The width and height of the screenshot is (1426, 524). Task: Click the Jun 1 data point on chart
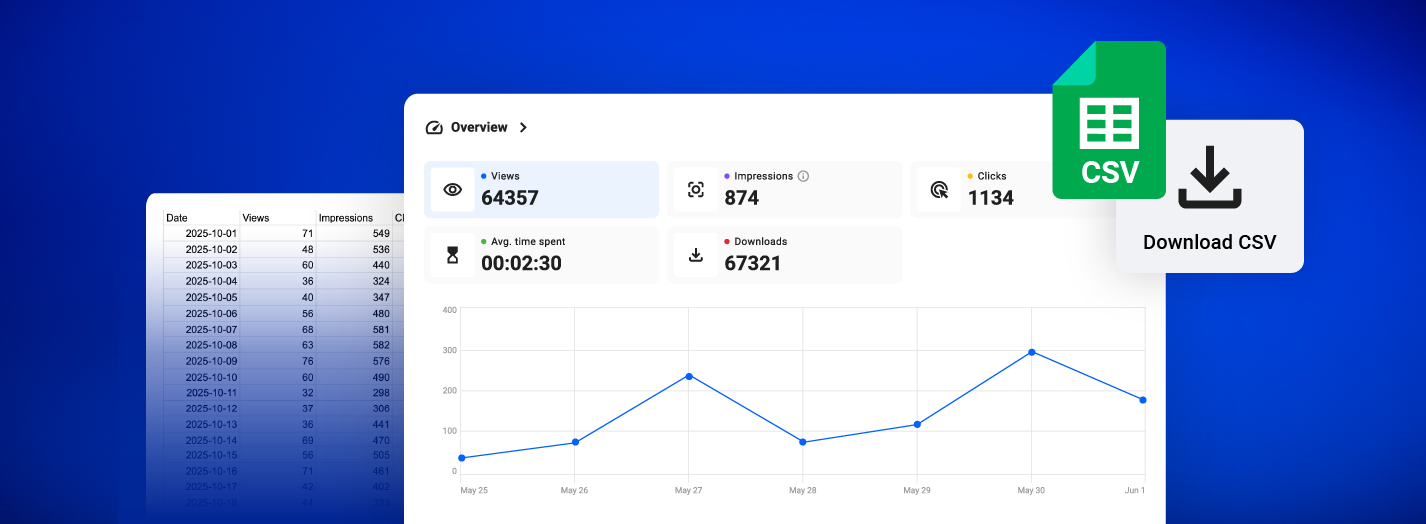click(x=1143, y=400)
